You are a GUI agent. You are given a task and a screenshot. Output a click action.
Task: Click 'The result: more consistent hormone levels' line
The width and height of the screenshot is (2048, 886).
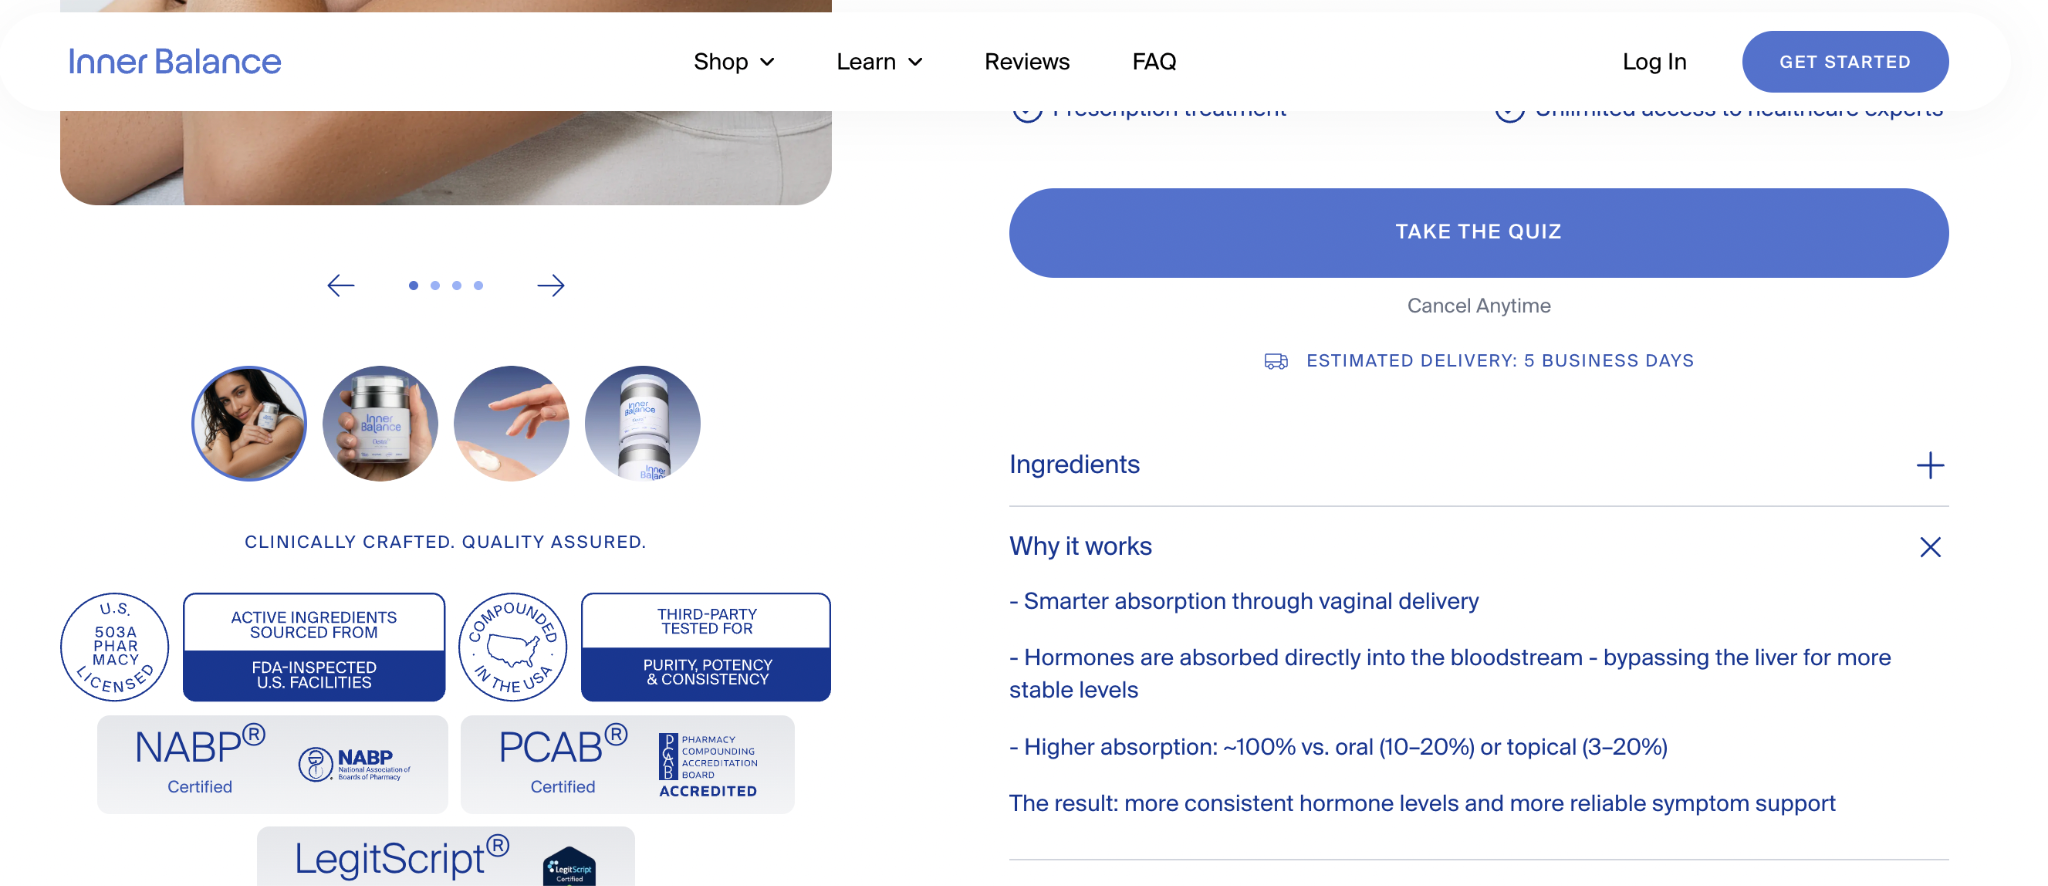pyautogui.click(x=1422, y=803)
